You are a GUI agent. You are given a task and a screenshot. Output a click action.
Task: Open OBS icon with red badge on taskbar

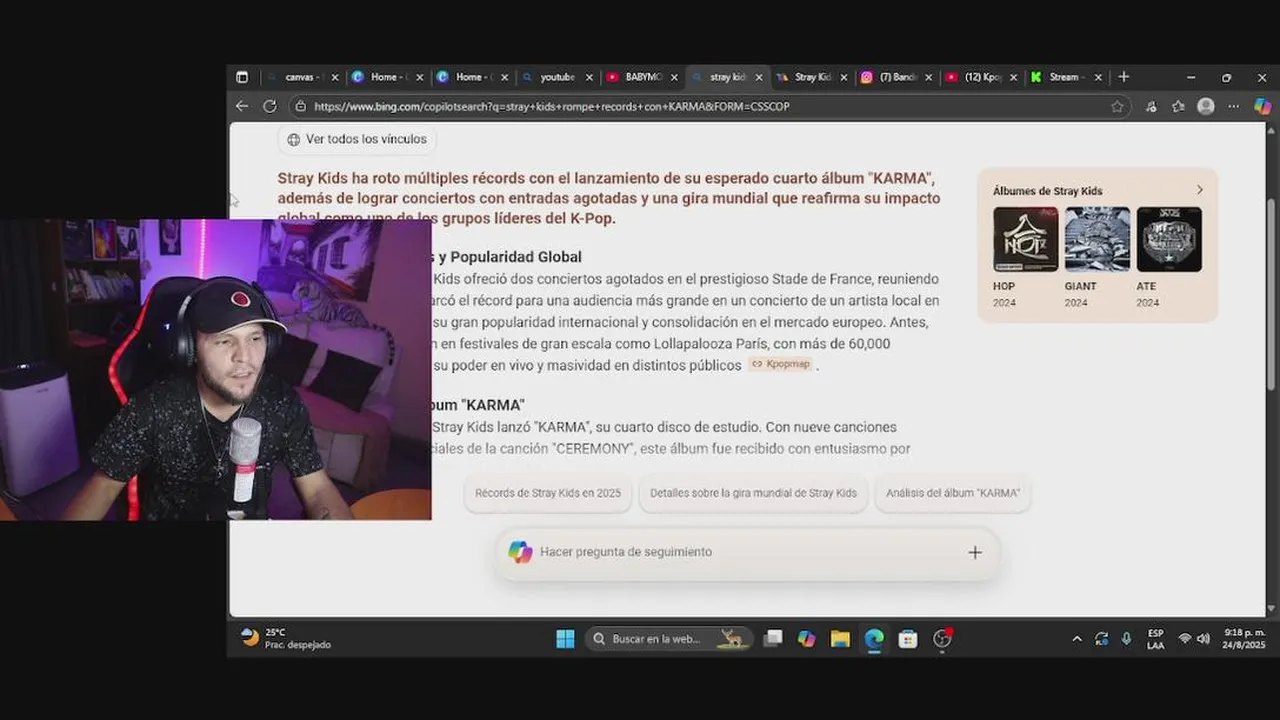pos(942,638)
